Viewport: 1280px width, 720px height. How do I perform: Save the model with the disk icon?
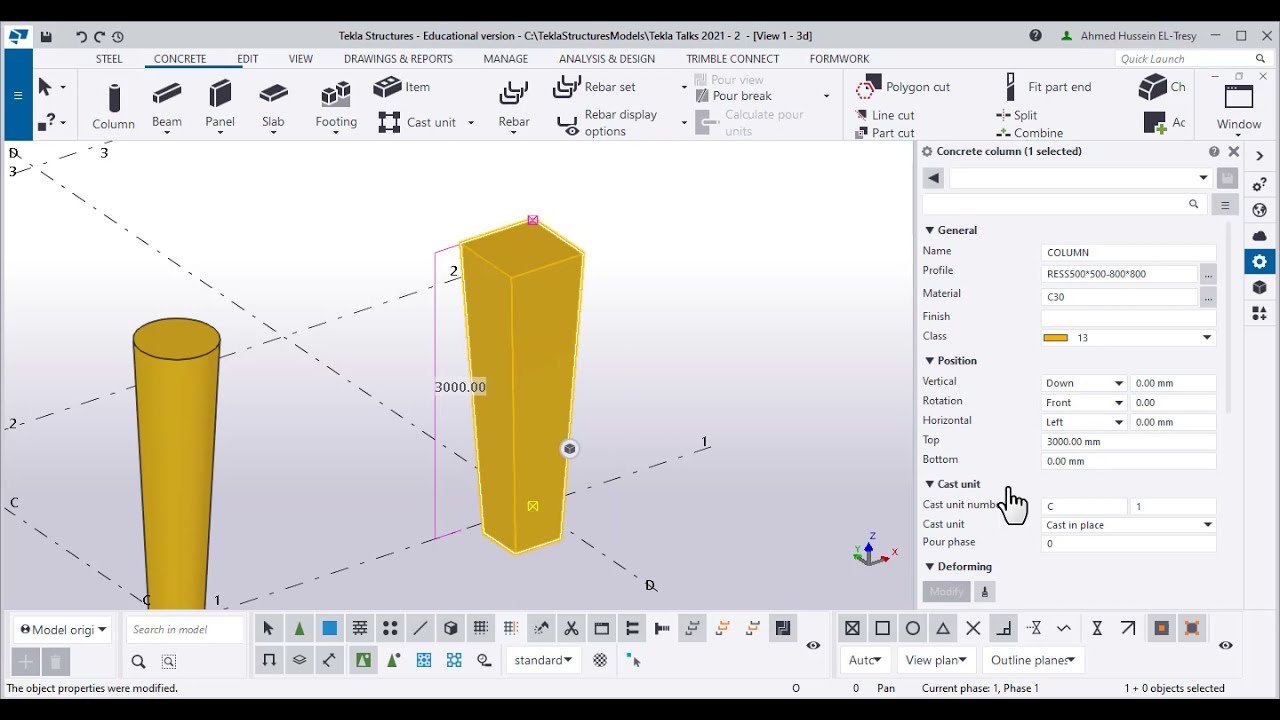pyautogui.click(x=46, y=36)
